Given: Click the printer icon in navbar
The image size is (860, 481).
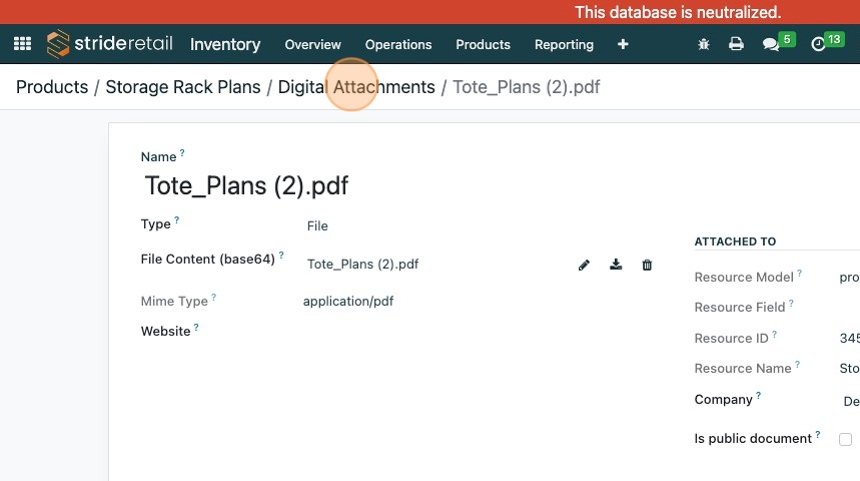Looking at the screenshot, I should pyautogui.click(x=736, y=44).
